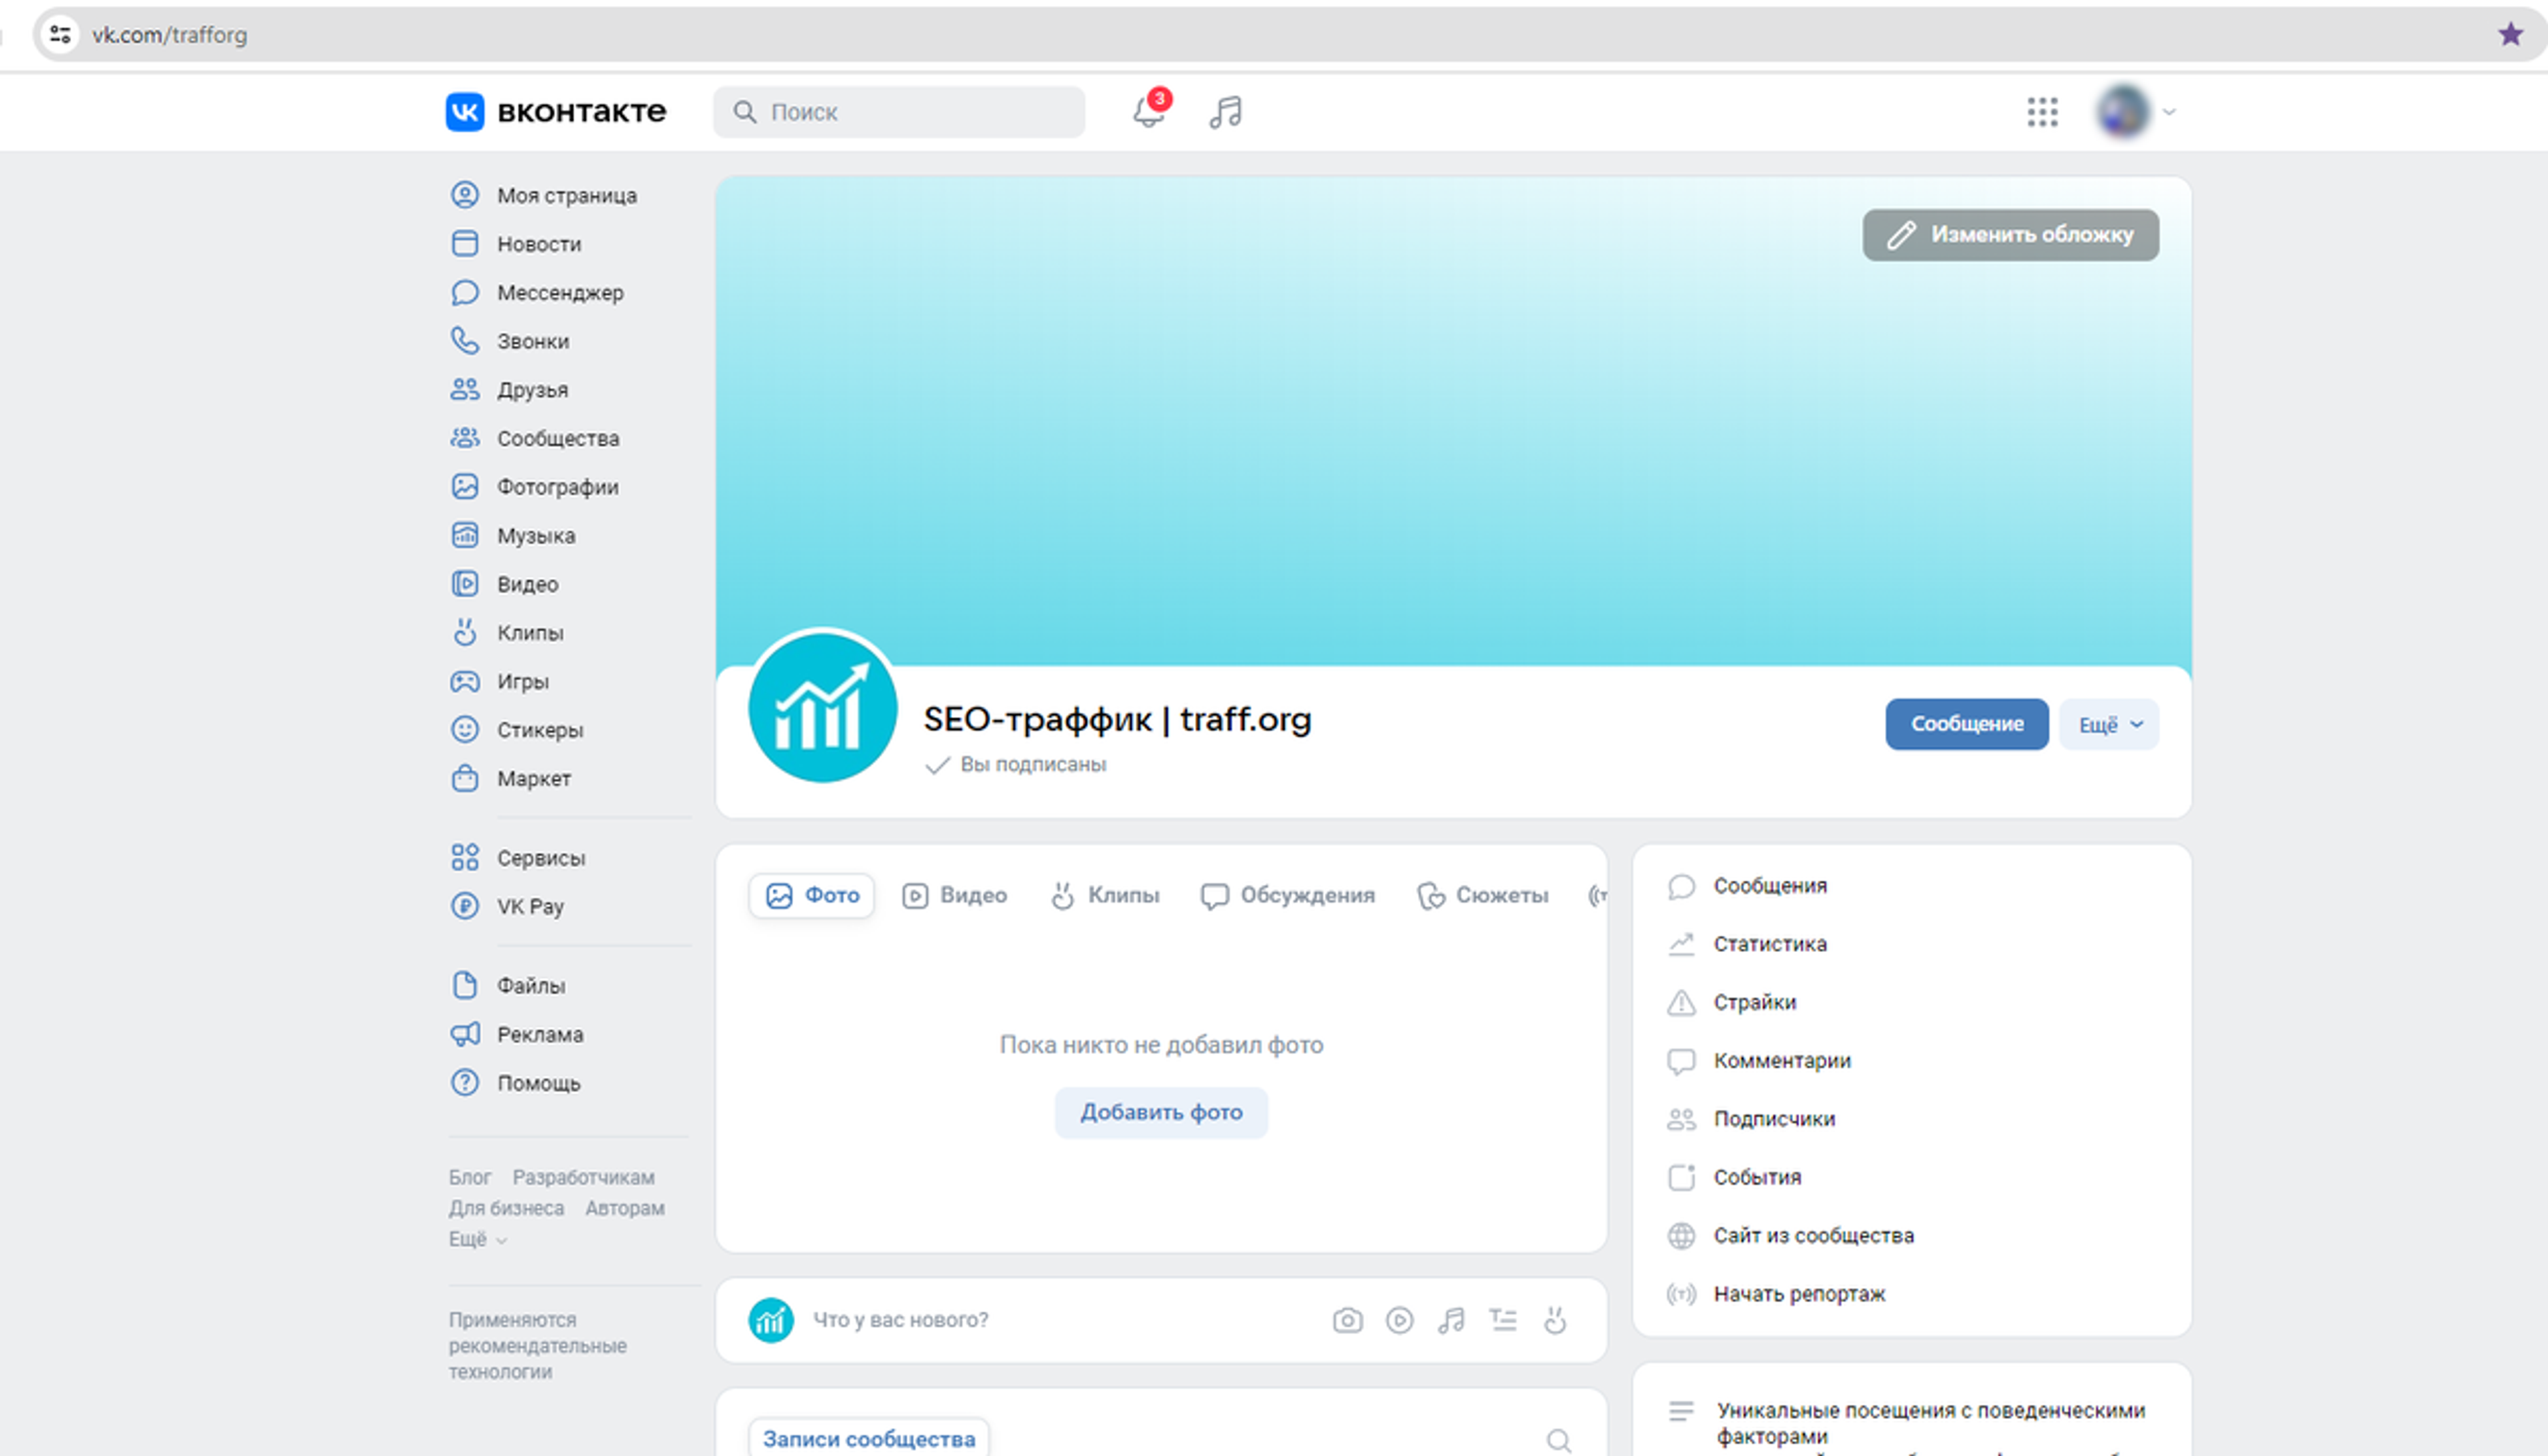Open the Разработчикам footer link
Image resolution: width=2548 pixels, height=1456 pixels.
(x=583, y=1177)
